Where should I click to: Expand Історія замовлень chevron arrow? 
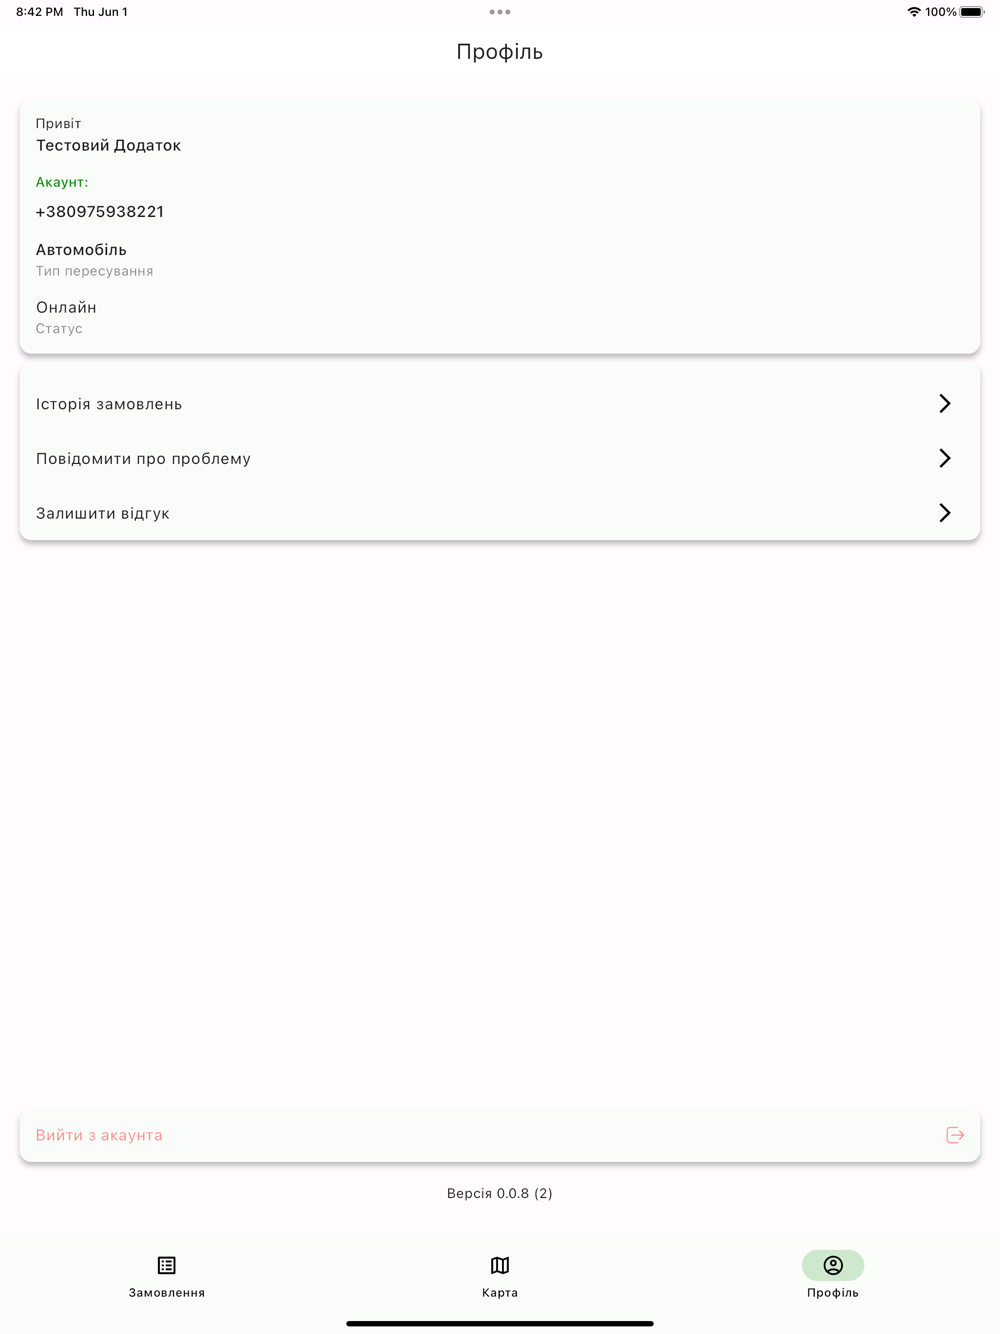click(x=945, y=403)
